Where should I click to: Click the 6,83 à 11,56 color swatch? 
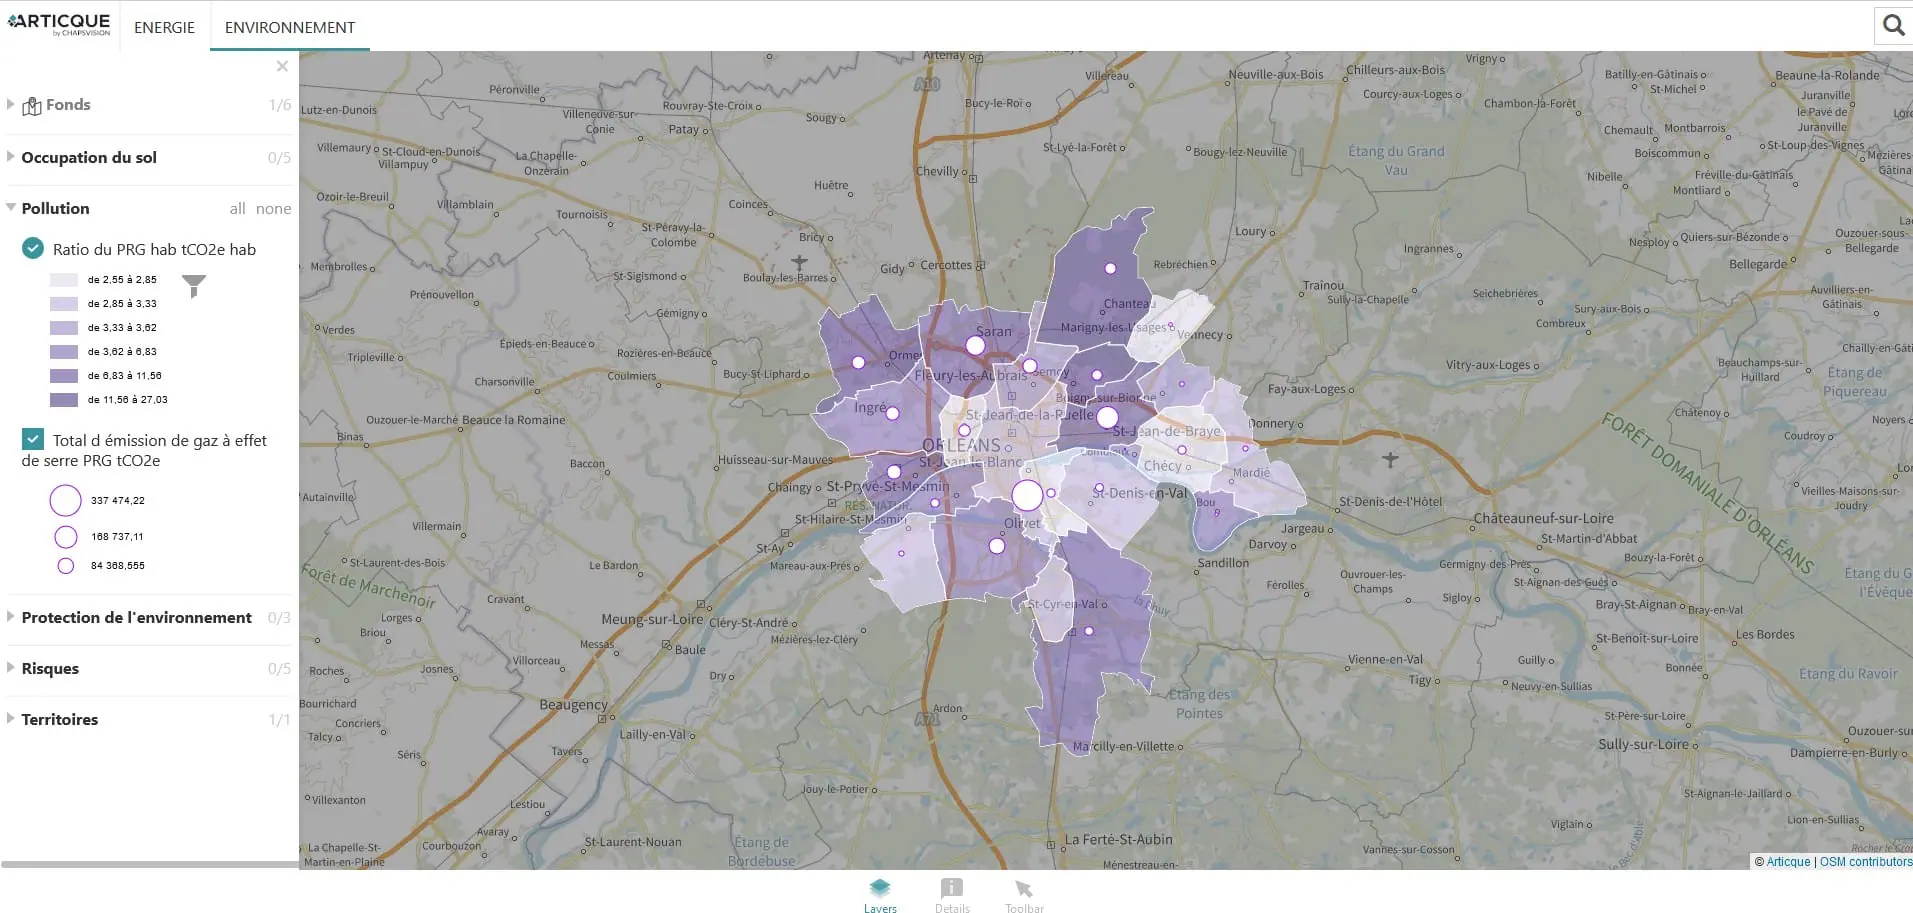coord(64,376)
